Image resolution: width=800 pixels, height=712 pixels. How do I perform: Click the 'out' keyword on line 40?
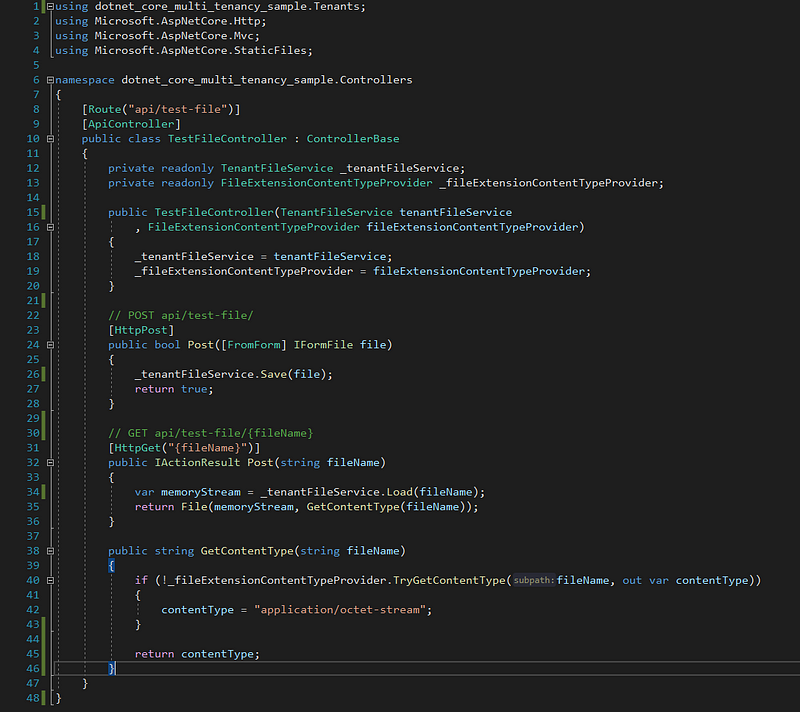(x=632, y=580)
